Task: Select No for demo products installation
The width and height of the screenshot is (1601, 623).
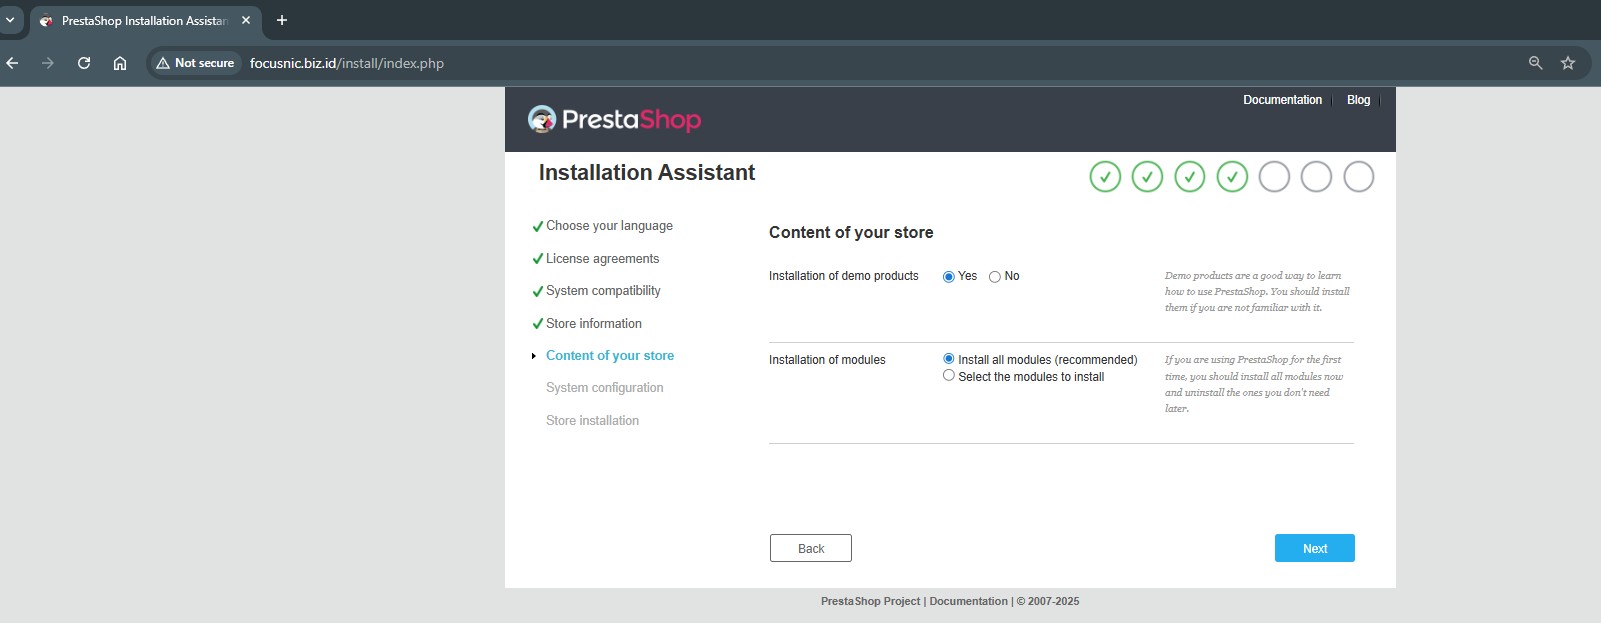Action: click(995, 277)
